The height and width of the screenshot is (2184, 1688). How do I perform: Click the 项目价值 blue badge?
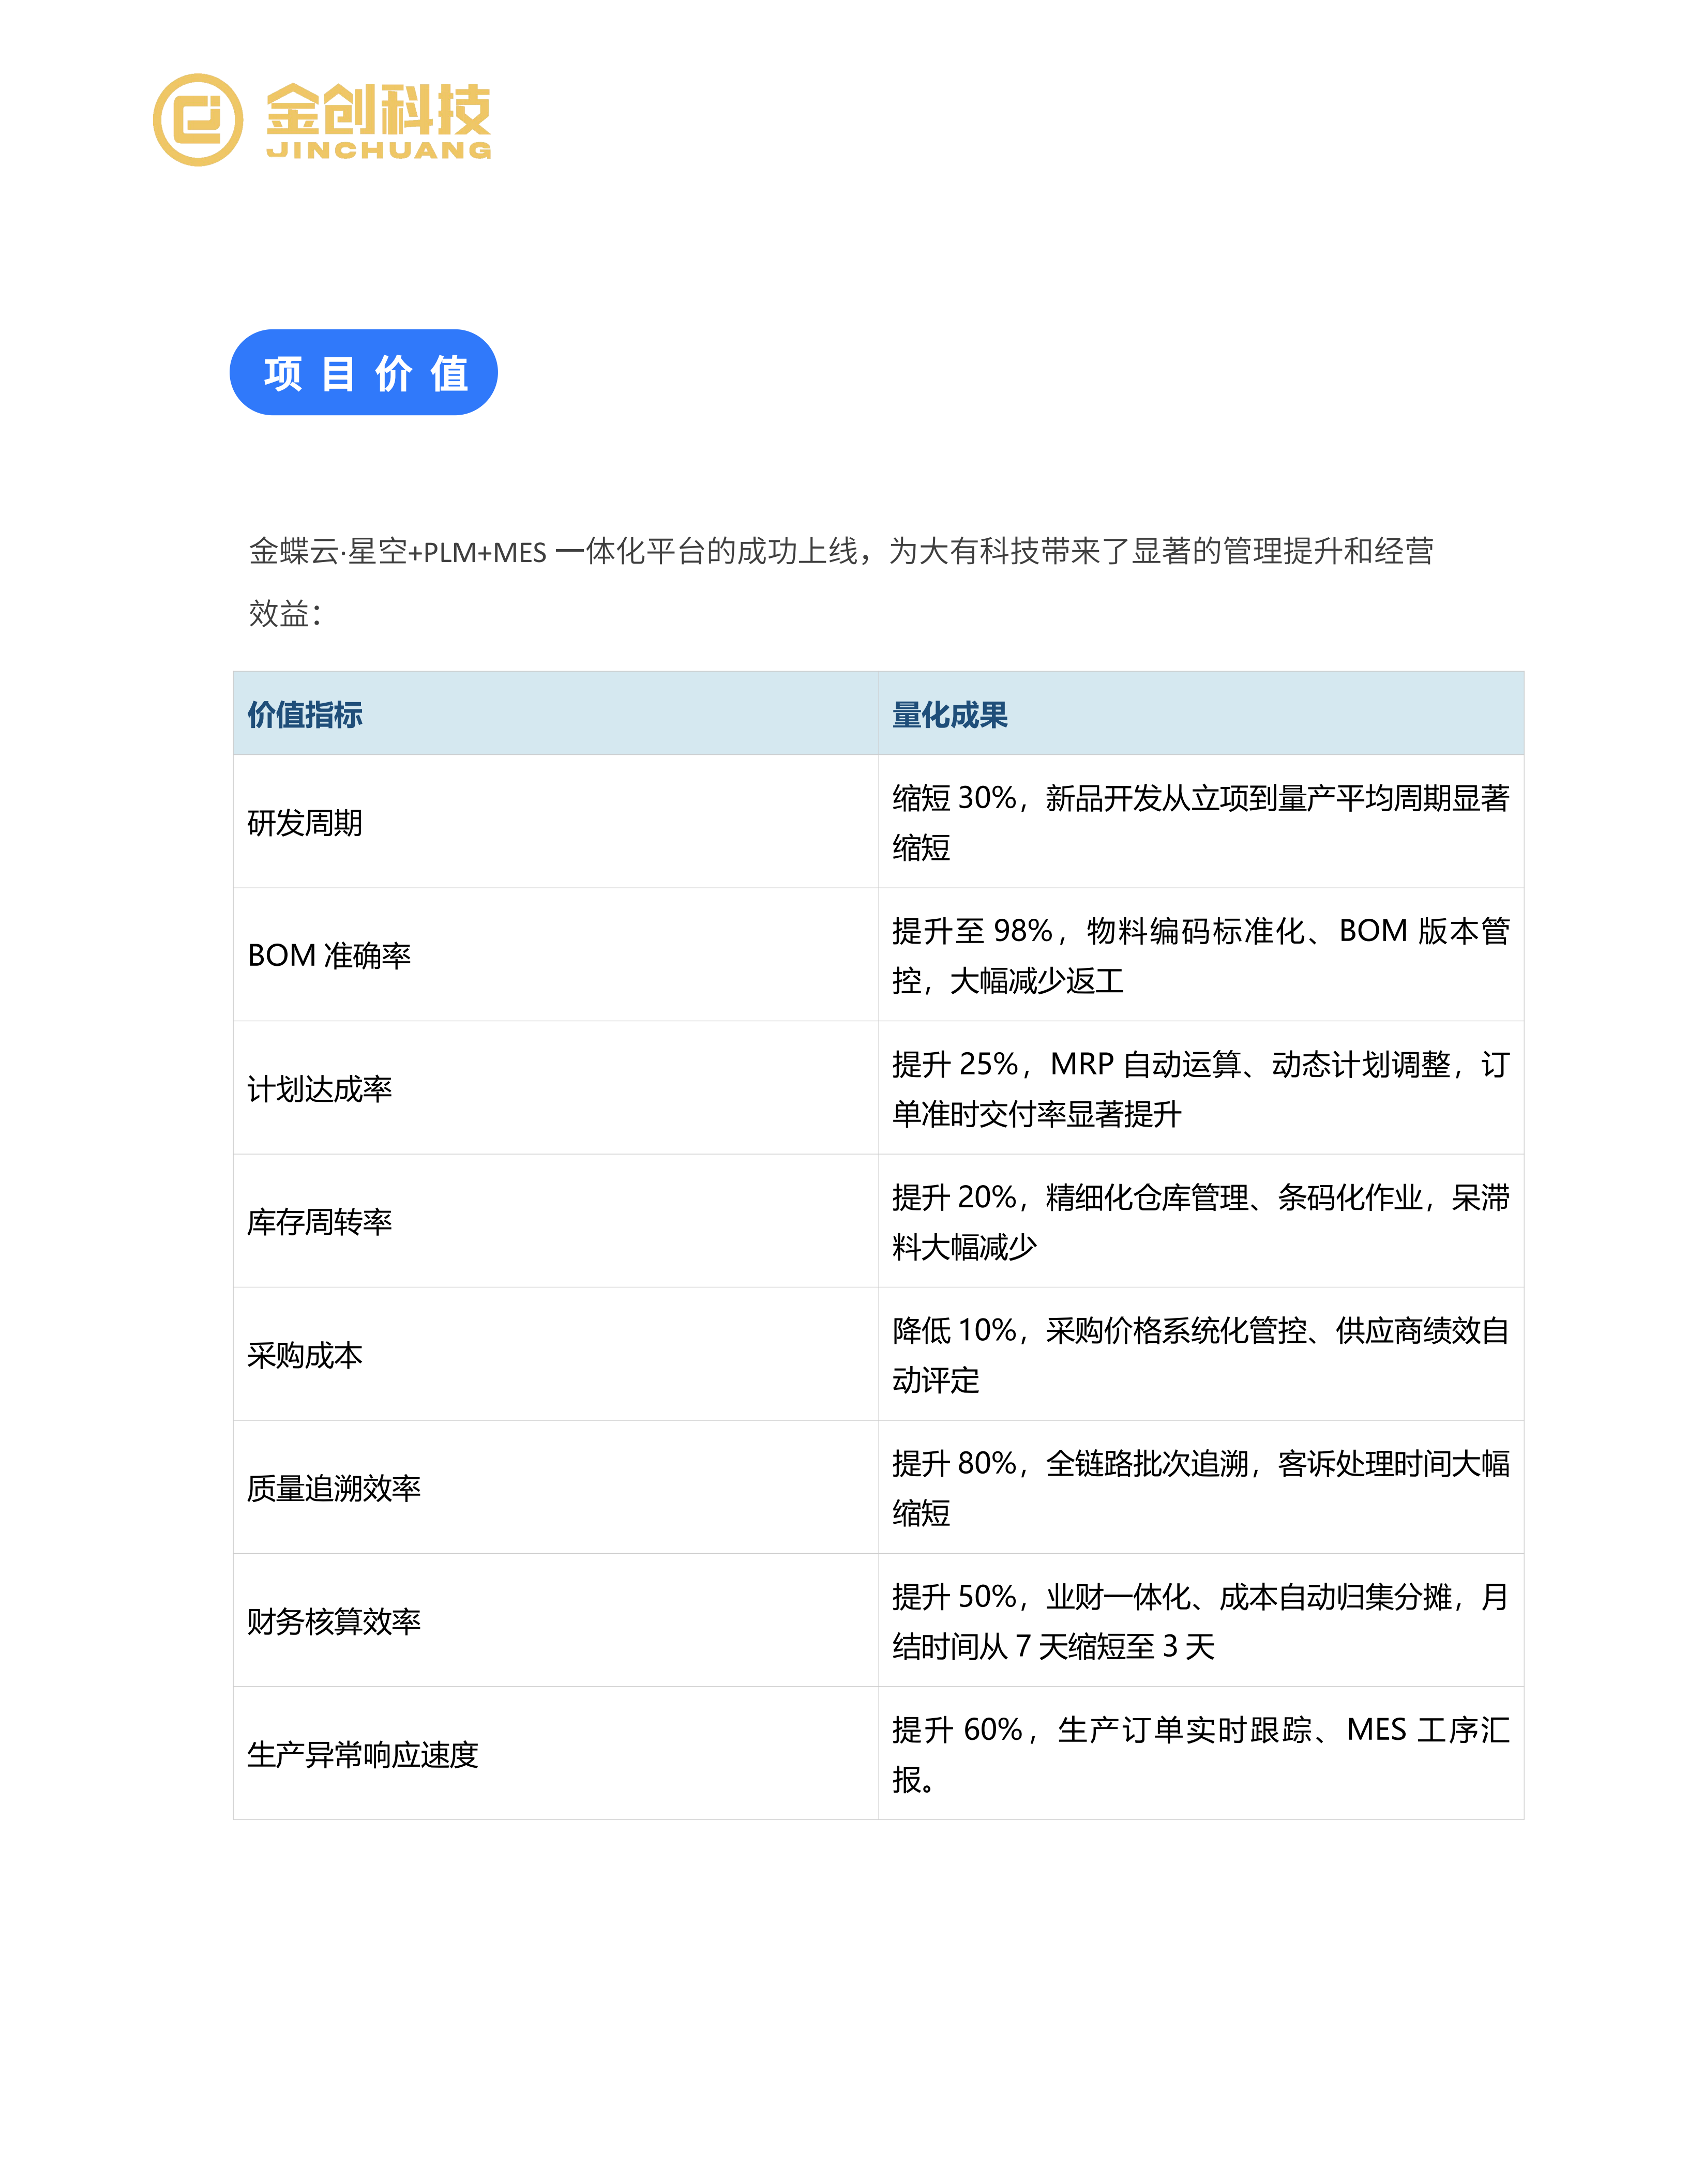tap(364, 372)
